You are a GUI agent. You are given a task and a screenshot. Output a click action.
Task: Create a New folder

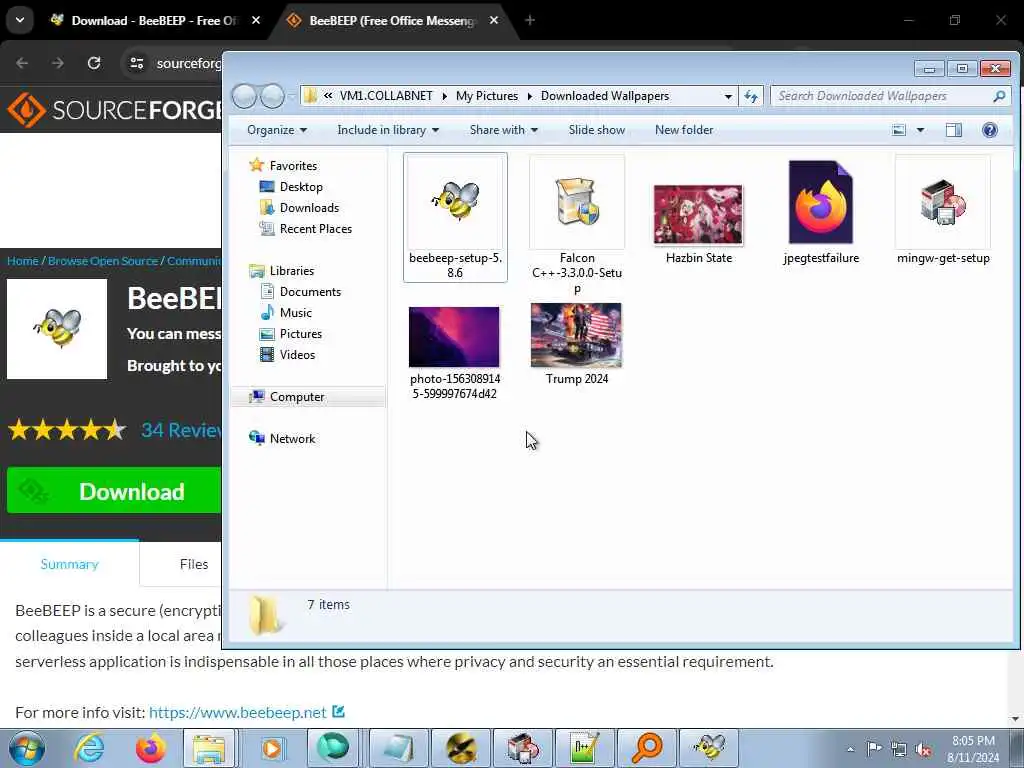tap(684, 130)
